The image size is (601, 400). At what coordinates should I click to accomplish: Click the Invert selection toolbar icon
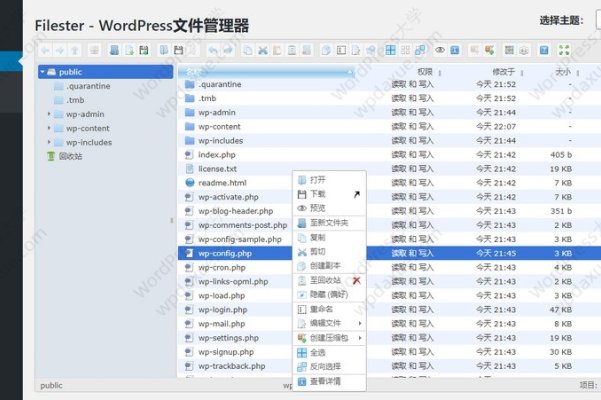pyautogui.click(x=420, y=50)
